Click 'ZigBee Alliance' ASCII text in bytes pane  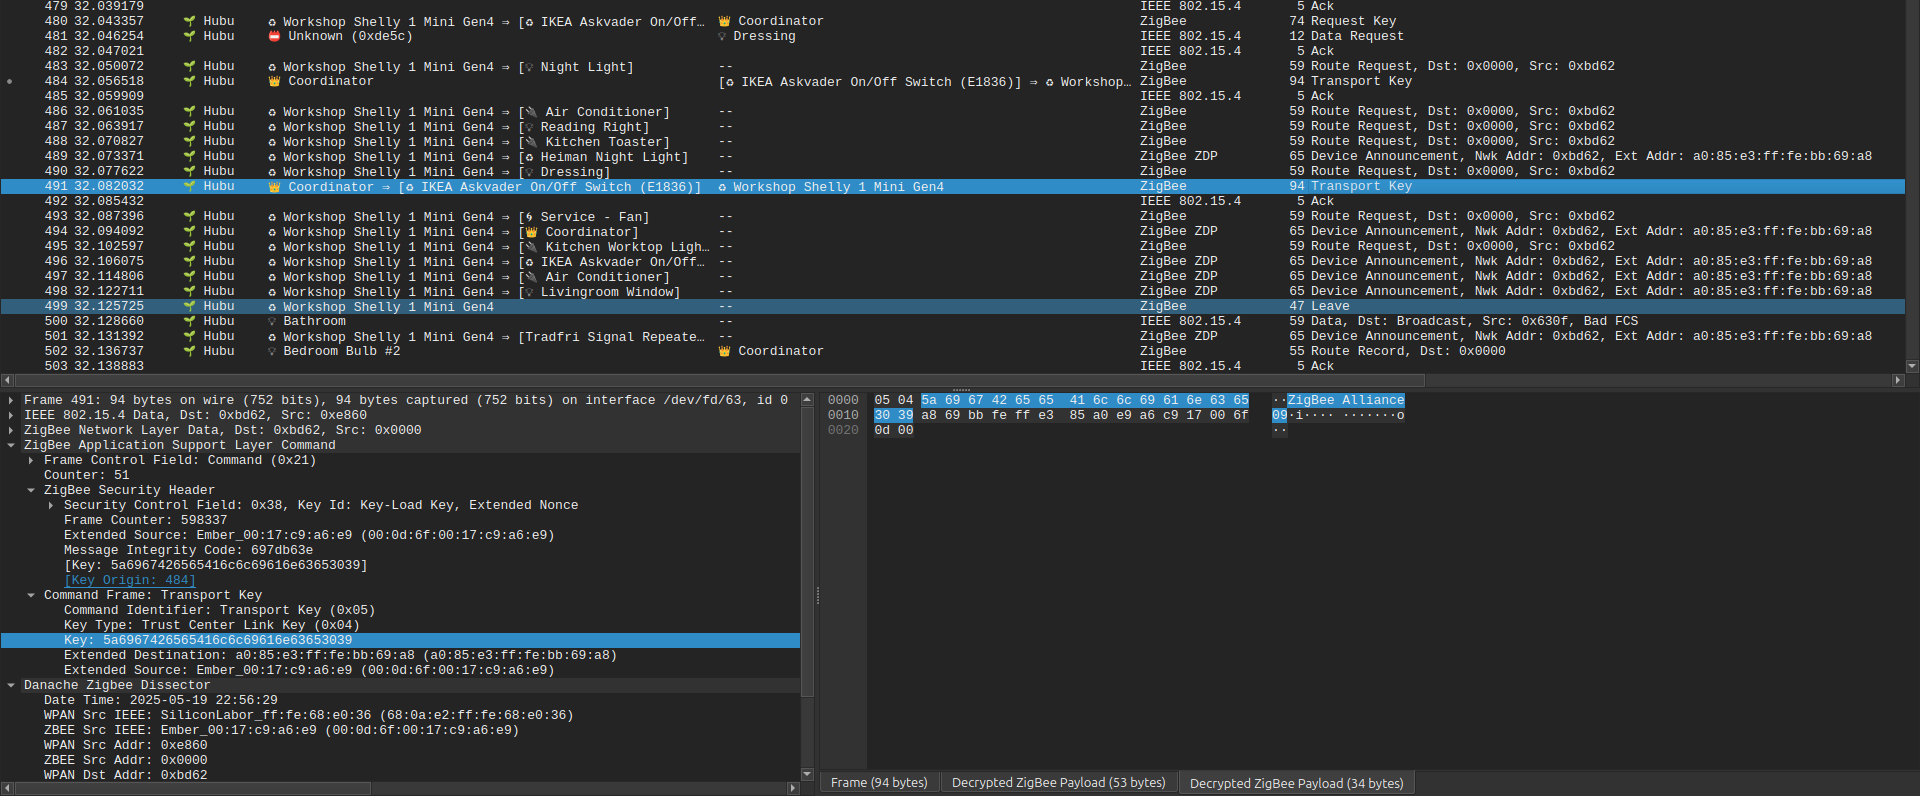tap(1346, 400)
